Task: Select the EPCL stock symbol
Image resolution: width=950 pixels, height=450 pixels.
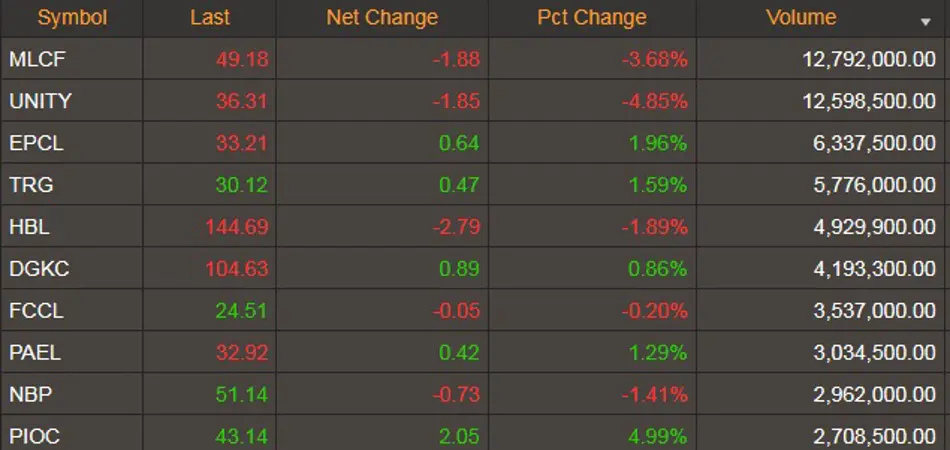Action: [36, 143]
